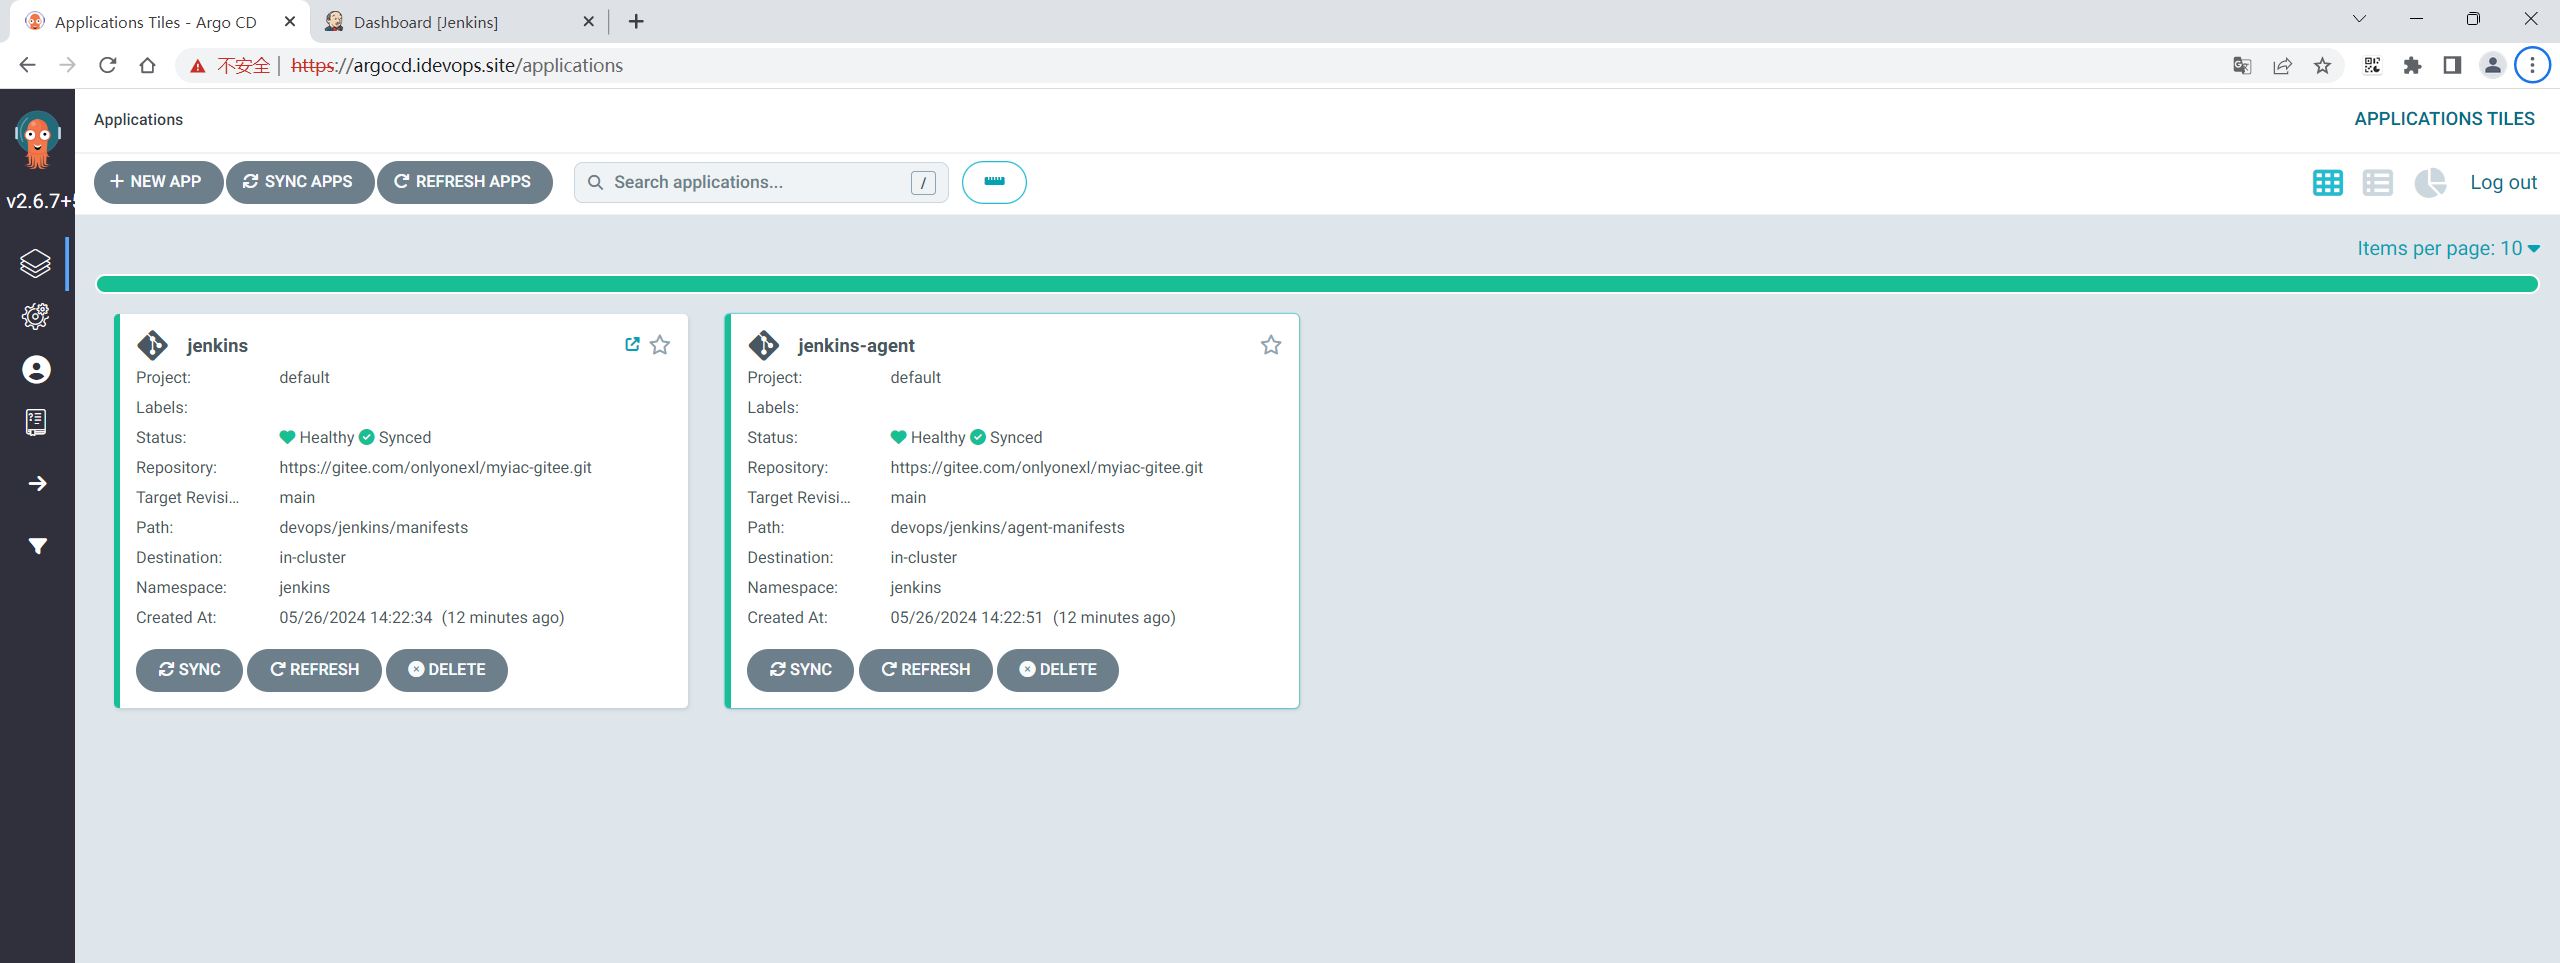Refresh the jenkins-agent application
The width and height of the screenshot is (2560, 963).
[x=925, y=670]
